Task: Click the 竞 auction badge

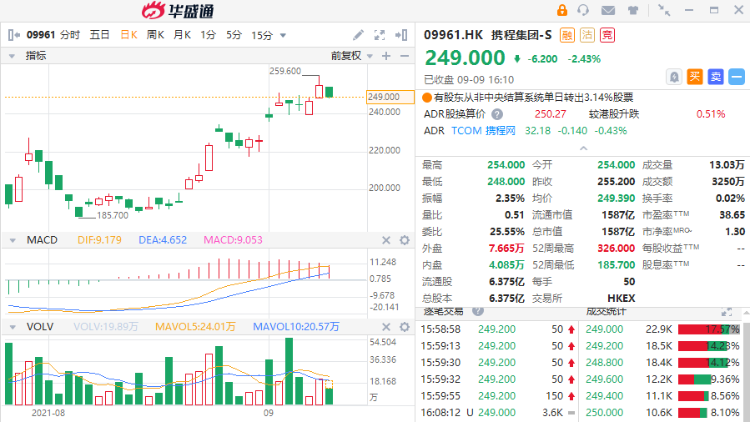Action: (607, 35)
